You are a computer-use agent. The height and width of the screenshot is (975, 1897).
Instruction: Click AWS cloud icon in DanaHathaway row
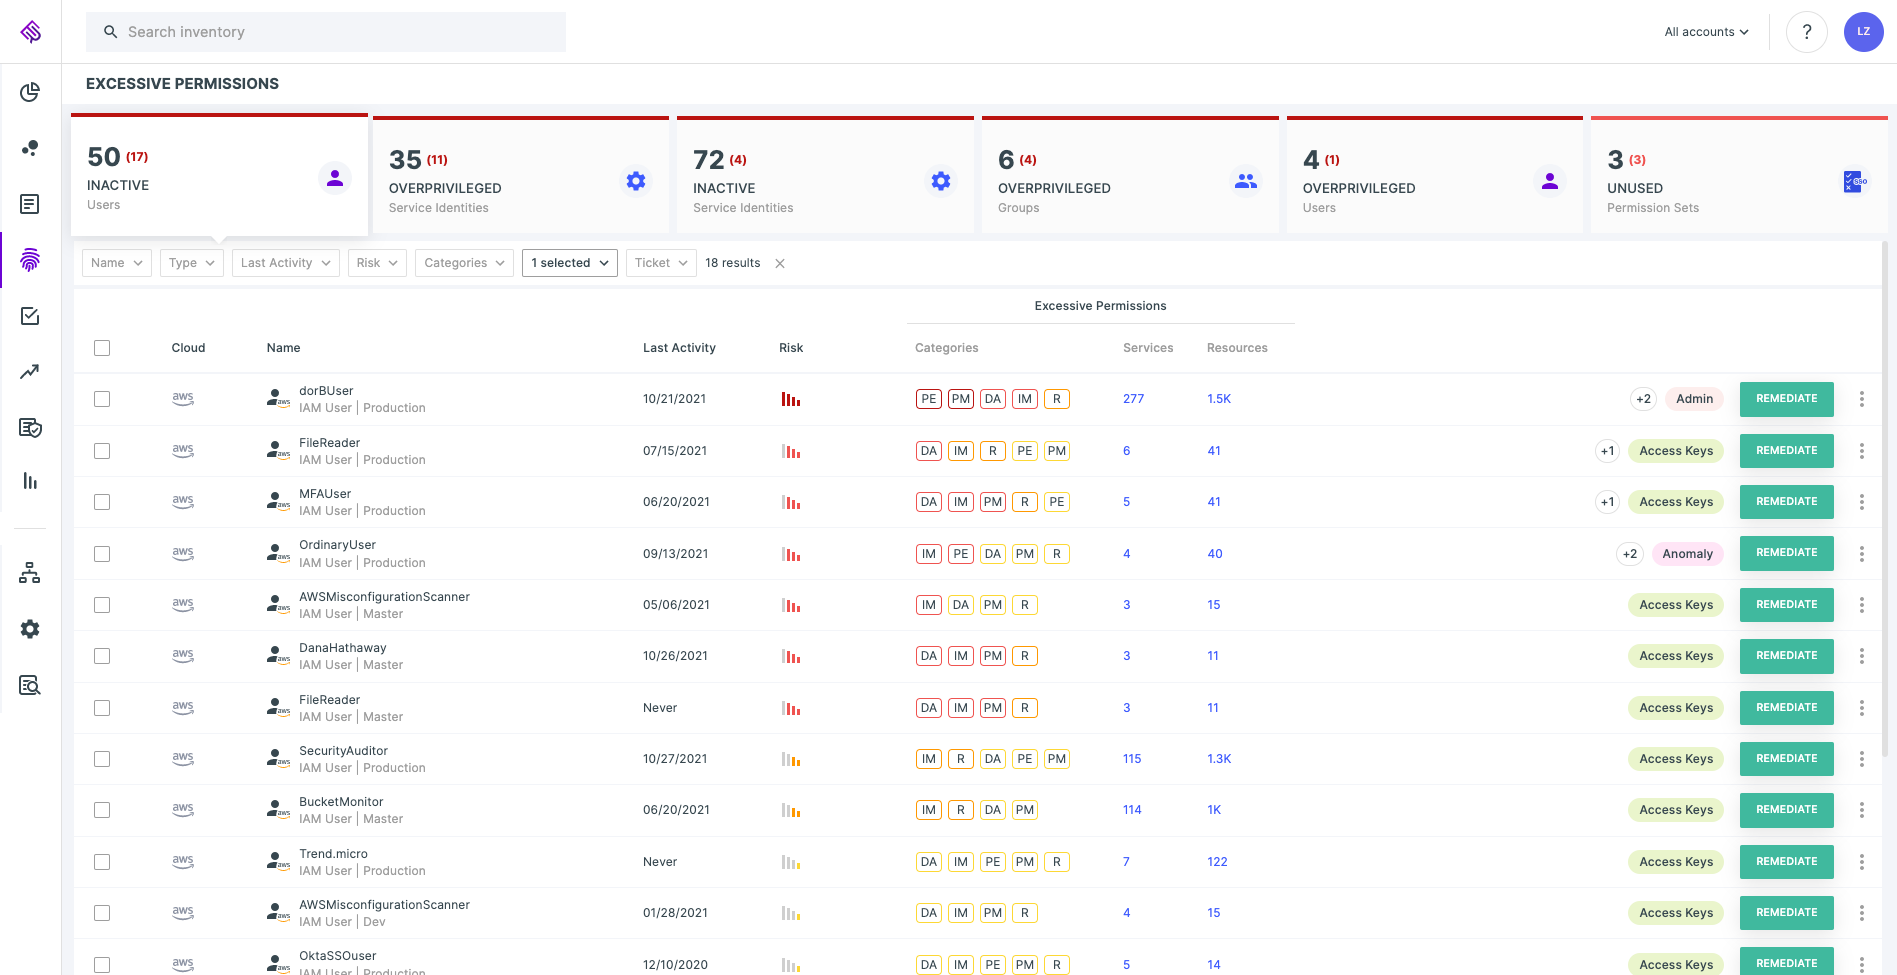(x=183, y=656)
